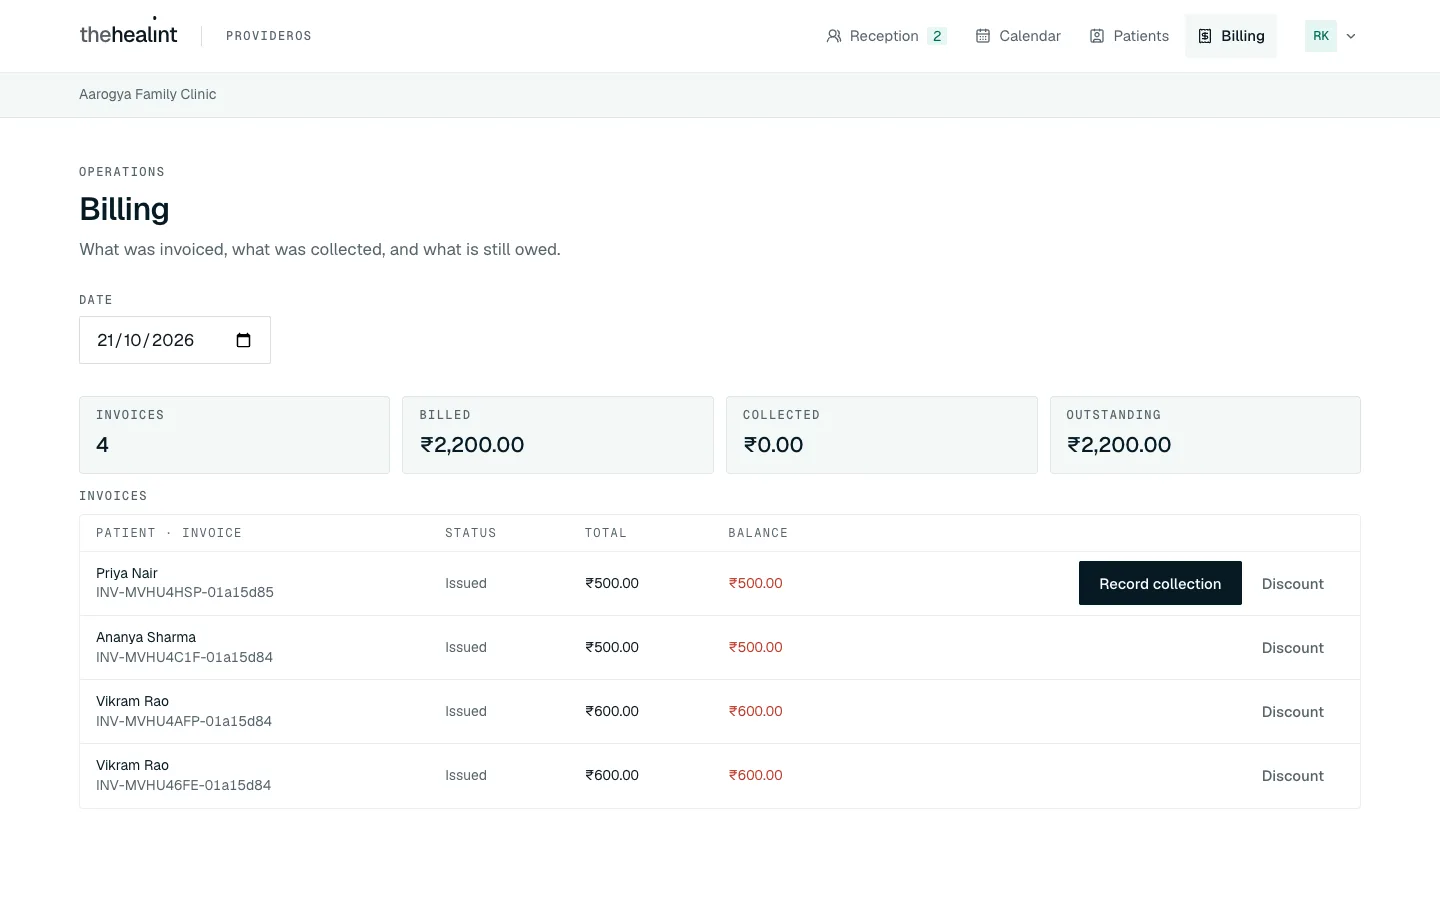This screenshot has width=1440, height=900.
Task: Click Priya Nair's red balance ₹500.00
Action: point(755,583)
